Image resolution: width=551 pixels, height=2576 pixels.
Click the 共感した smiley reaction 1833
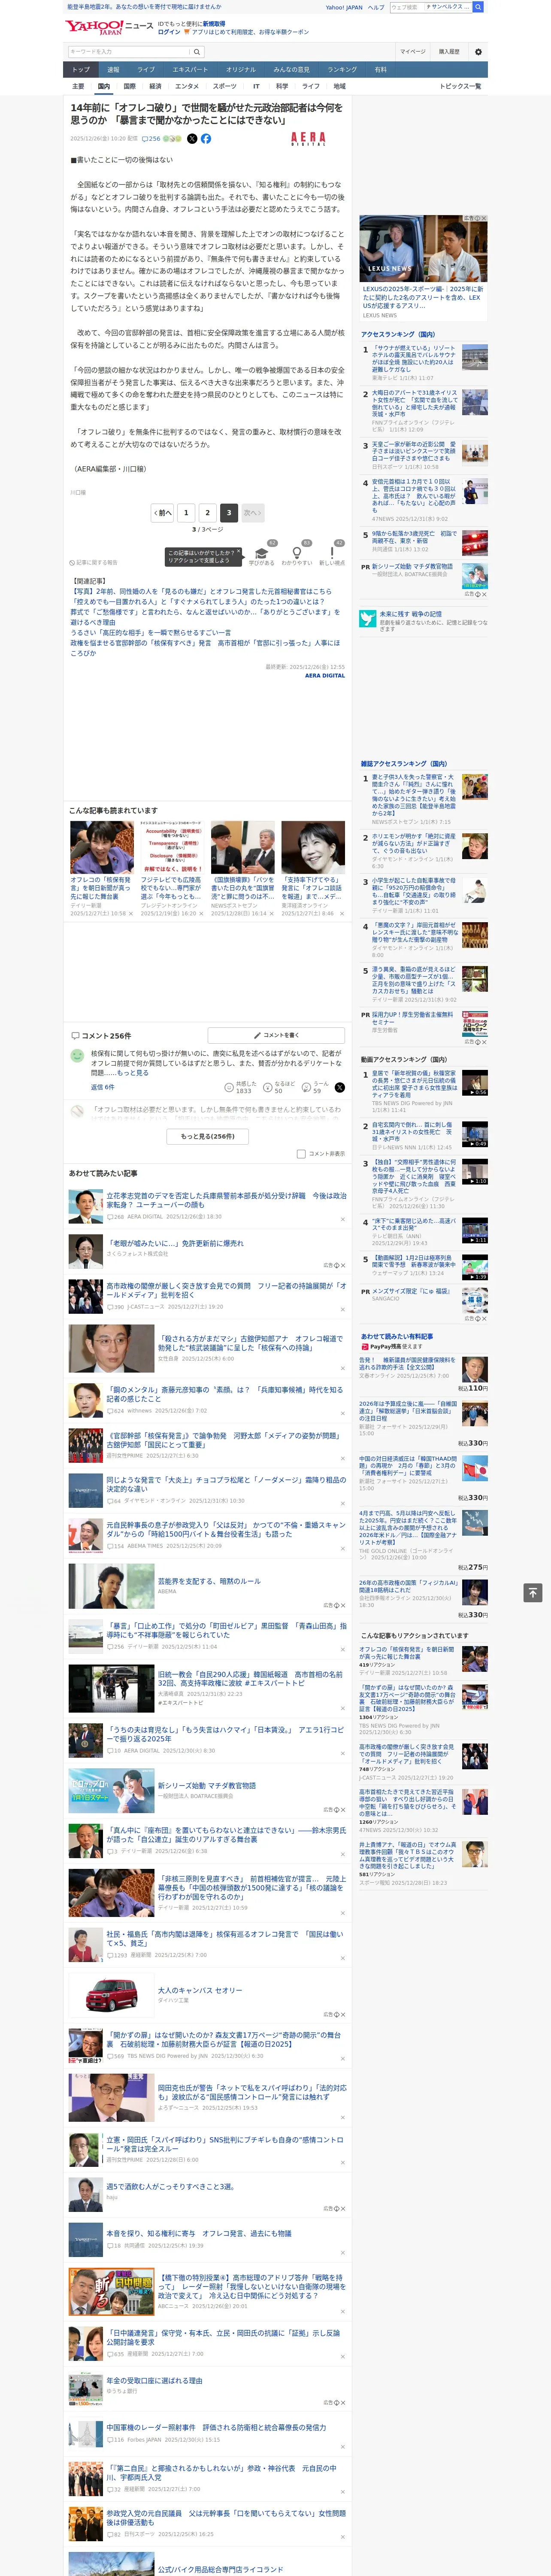click(240, 1087)
